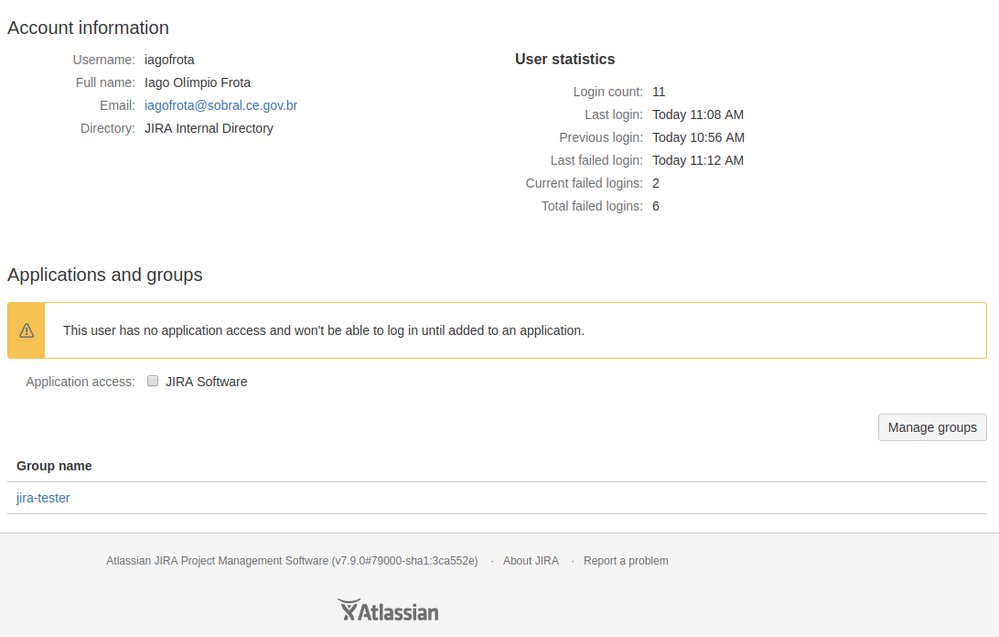999x637 pixels.
Task: Click the Group name column header
Action: (53, 466)
